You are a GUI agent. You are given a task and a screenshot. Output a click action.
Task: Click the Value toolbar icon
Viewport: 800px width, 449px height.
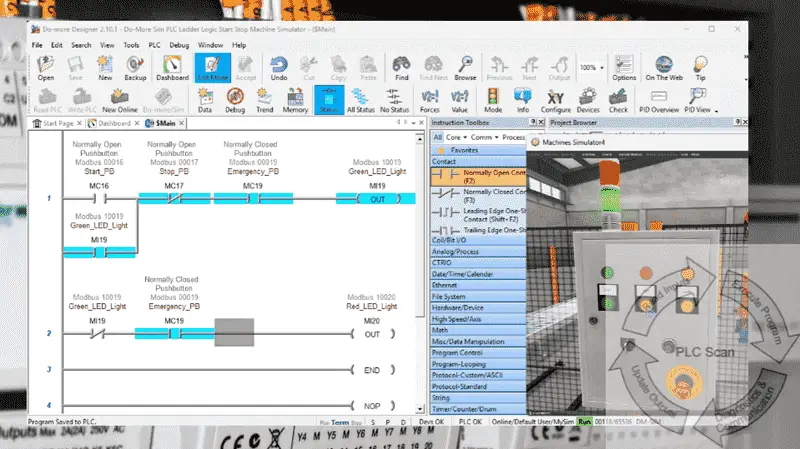point(460,100)
